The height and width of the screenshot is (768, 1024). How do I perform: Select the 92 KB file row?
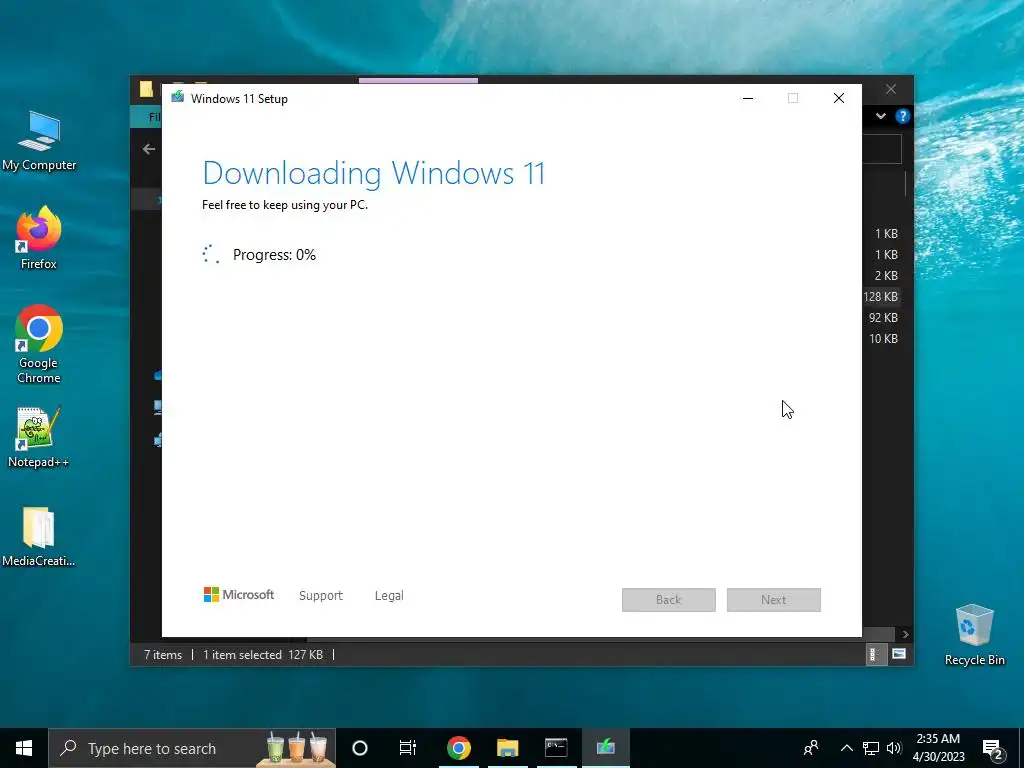883,317
